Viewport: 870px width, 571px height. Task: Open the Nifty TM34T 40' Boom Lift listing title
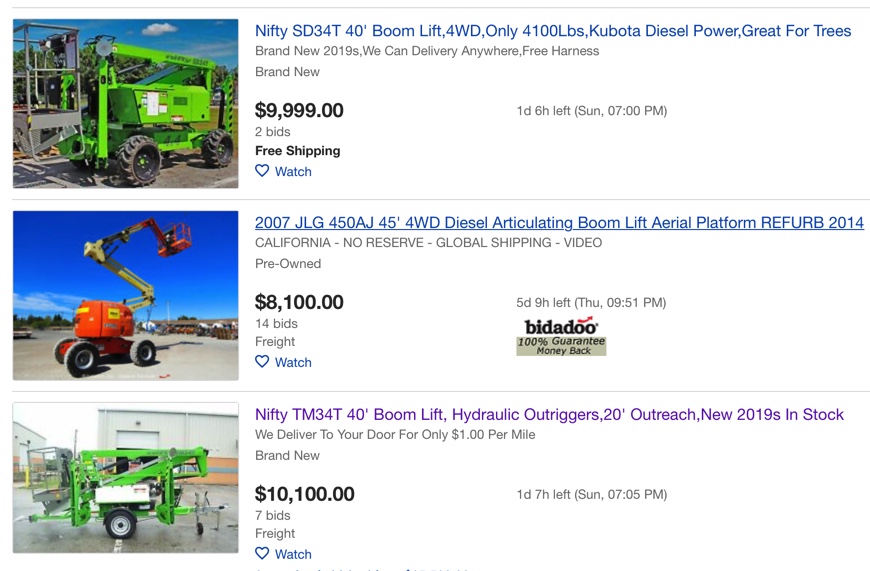pyautogui.click(x=549, y=415)
